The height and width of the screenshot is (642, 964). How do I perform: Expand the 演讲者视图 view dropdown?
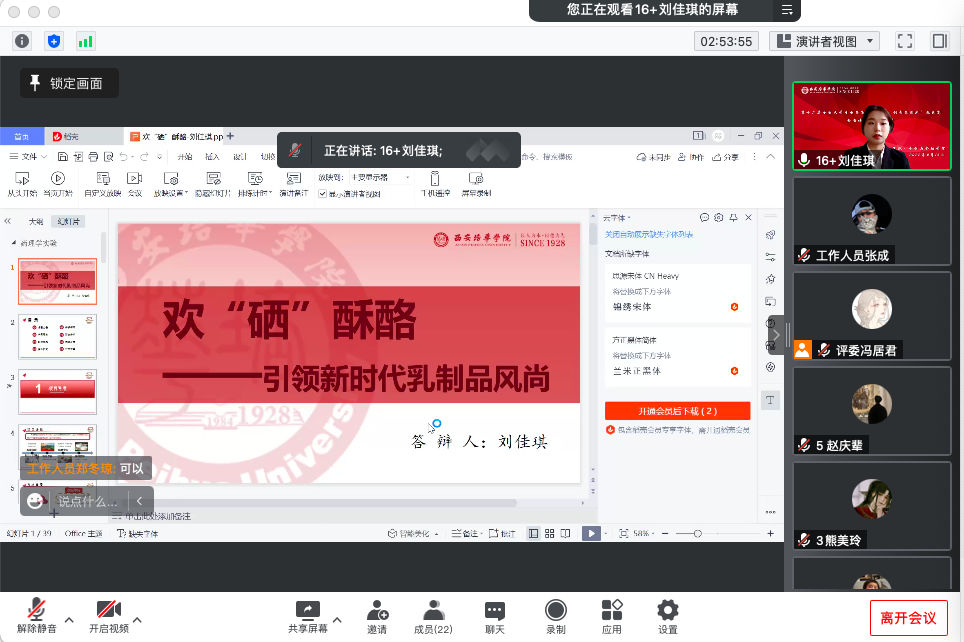pos(825,41)
